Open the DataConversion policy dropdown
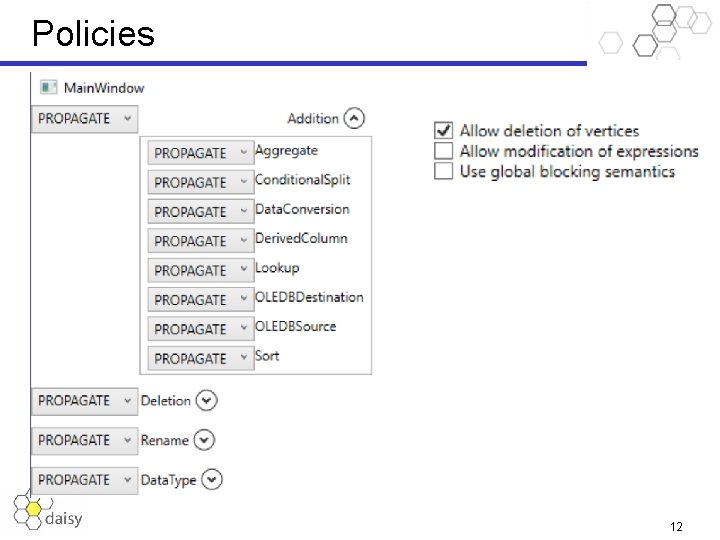The image size is (720, 540). [x=200, y=212]
